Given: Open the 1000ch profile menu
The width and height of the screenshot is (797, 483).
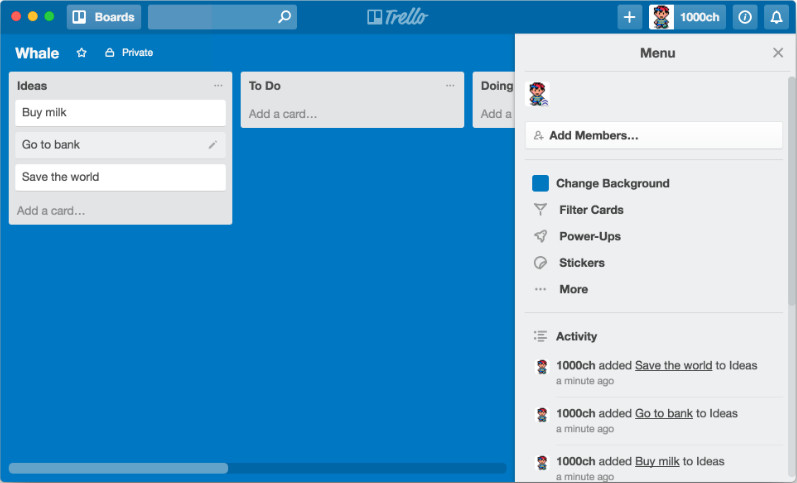Looking at the screenshot, I should pyautogui.click(x=687, y=17).
